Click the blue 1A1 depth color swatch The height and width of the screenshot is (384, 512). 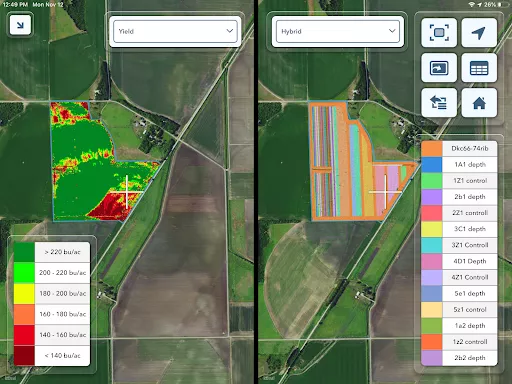432,164
